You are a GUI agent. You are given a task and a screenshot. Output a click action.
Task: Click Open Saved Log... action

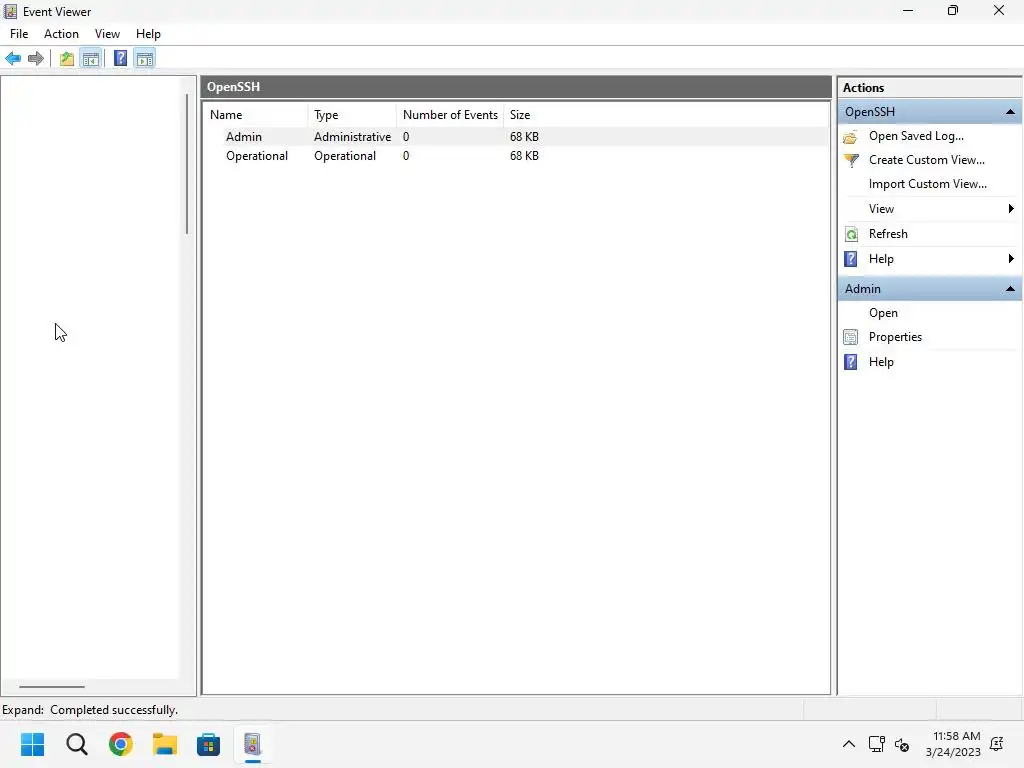(916, 136)
